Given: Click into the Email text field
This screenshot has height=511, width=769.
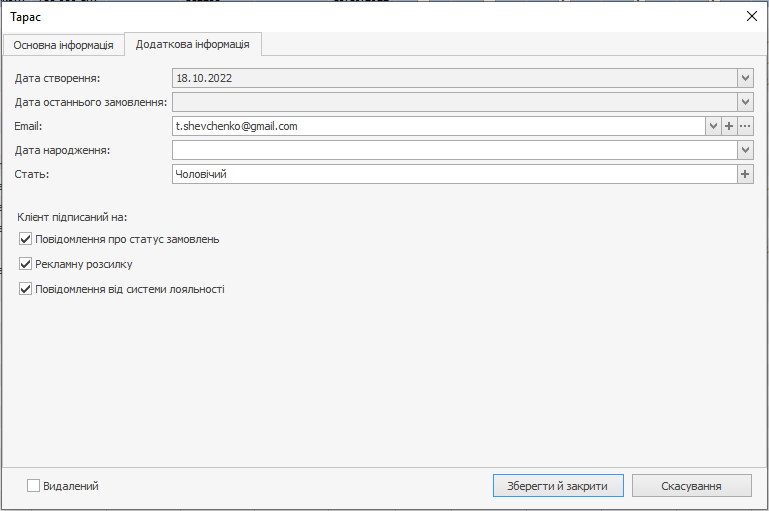Looking at the screenshot, I should pyautogui.click(x=438, y=126).
